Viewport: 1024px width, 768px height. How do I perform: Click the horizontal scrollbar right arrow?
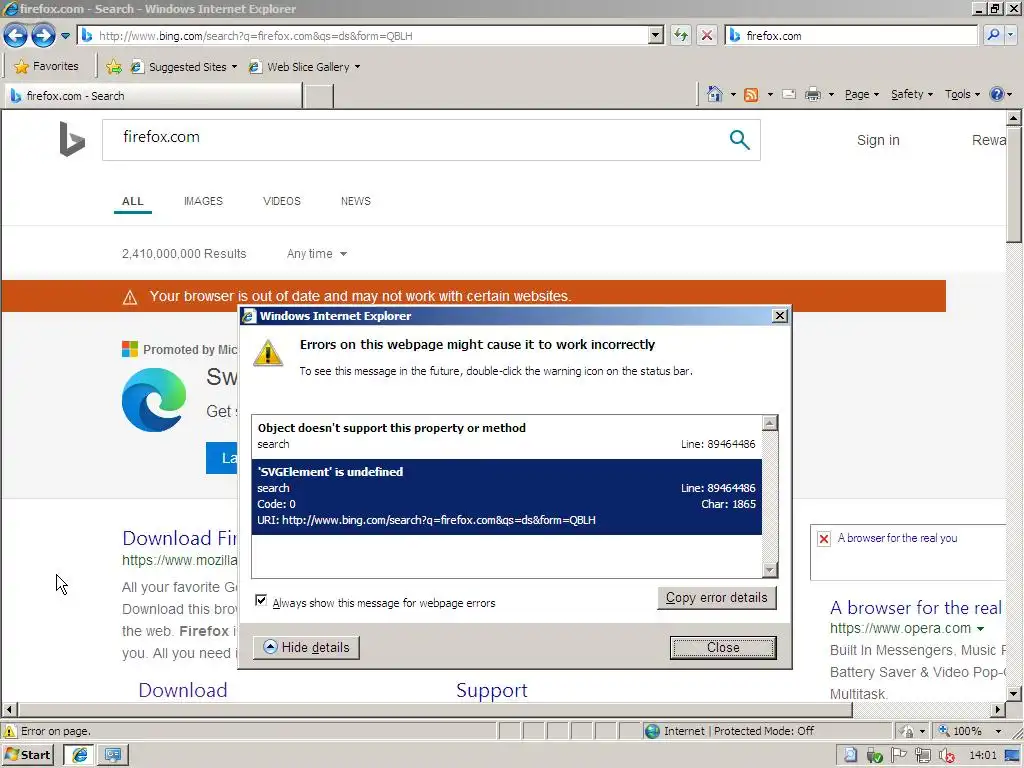pos(997,709)
